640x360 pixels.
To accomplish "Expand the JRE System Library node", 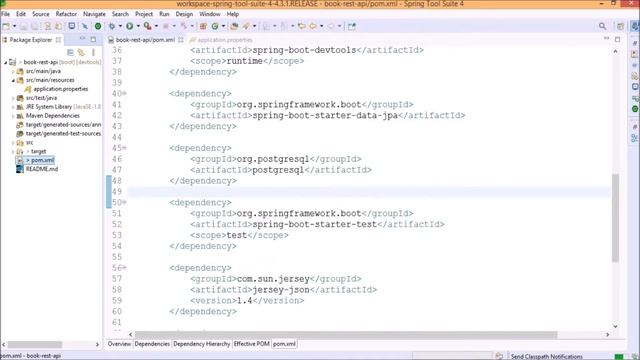I will (x=13, y=107).
